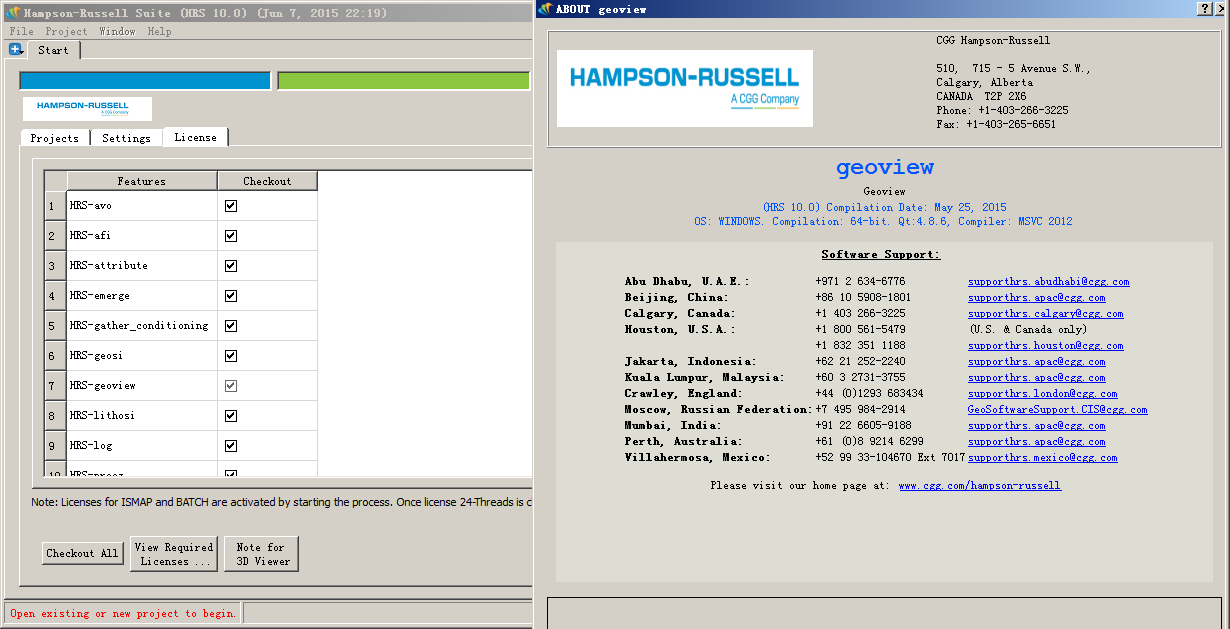Click the ABOUT geoview title bar icon
The height and width of the screenshot is (629, 1230).
point(545,9)
